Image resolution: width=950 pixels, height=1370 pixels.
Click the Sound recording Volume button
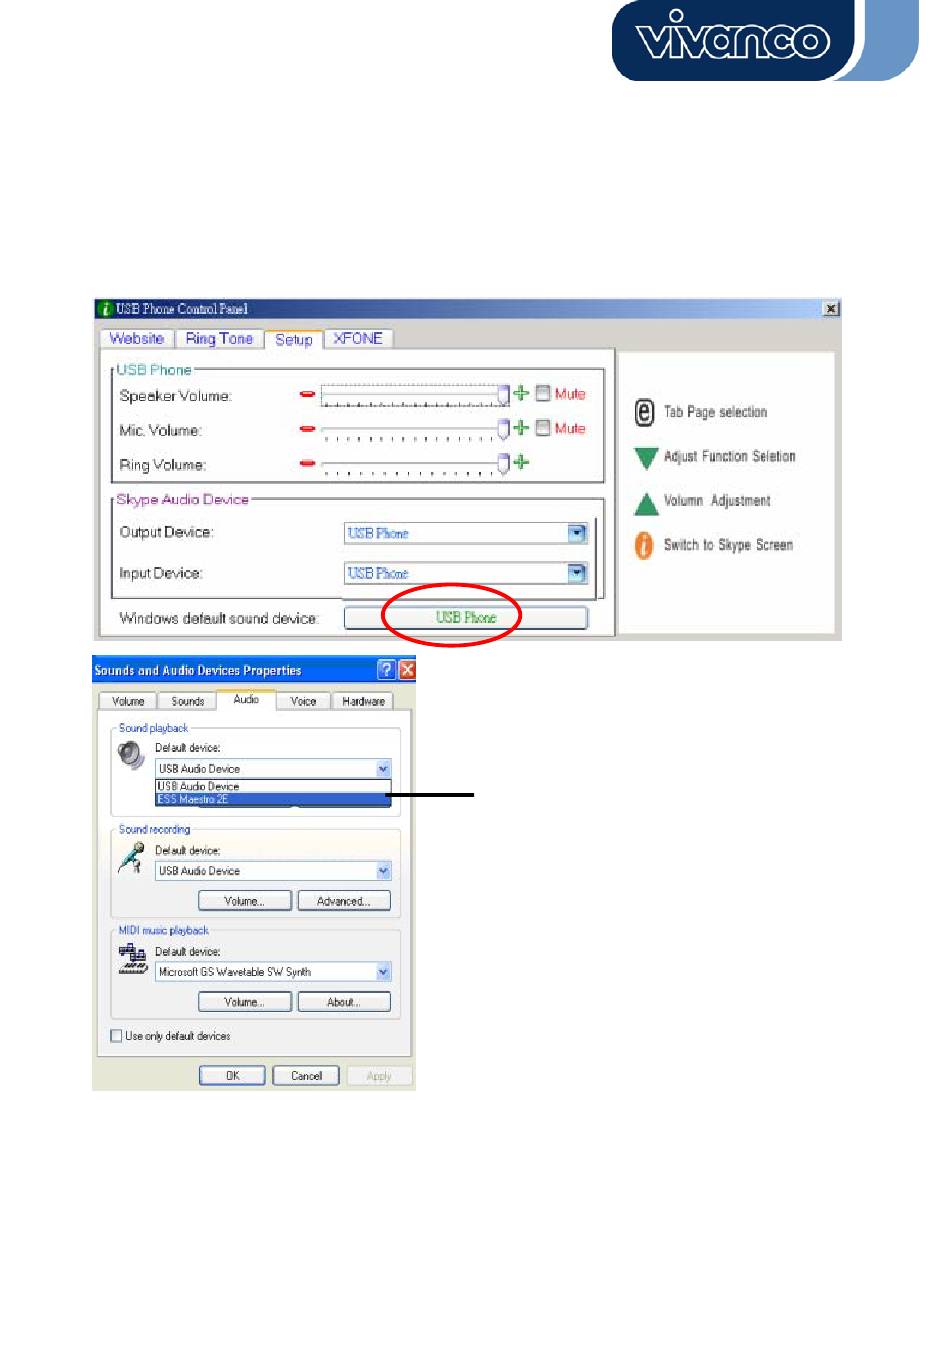[x=245, y=901]
